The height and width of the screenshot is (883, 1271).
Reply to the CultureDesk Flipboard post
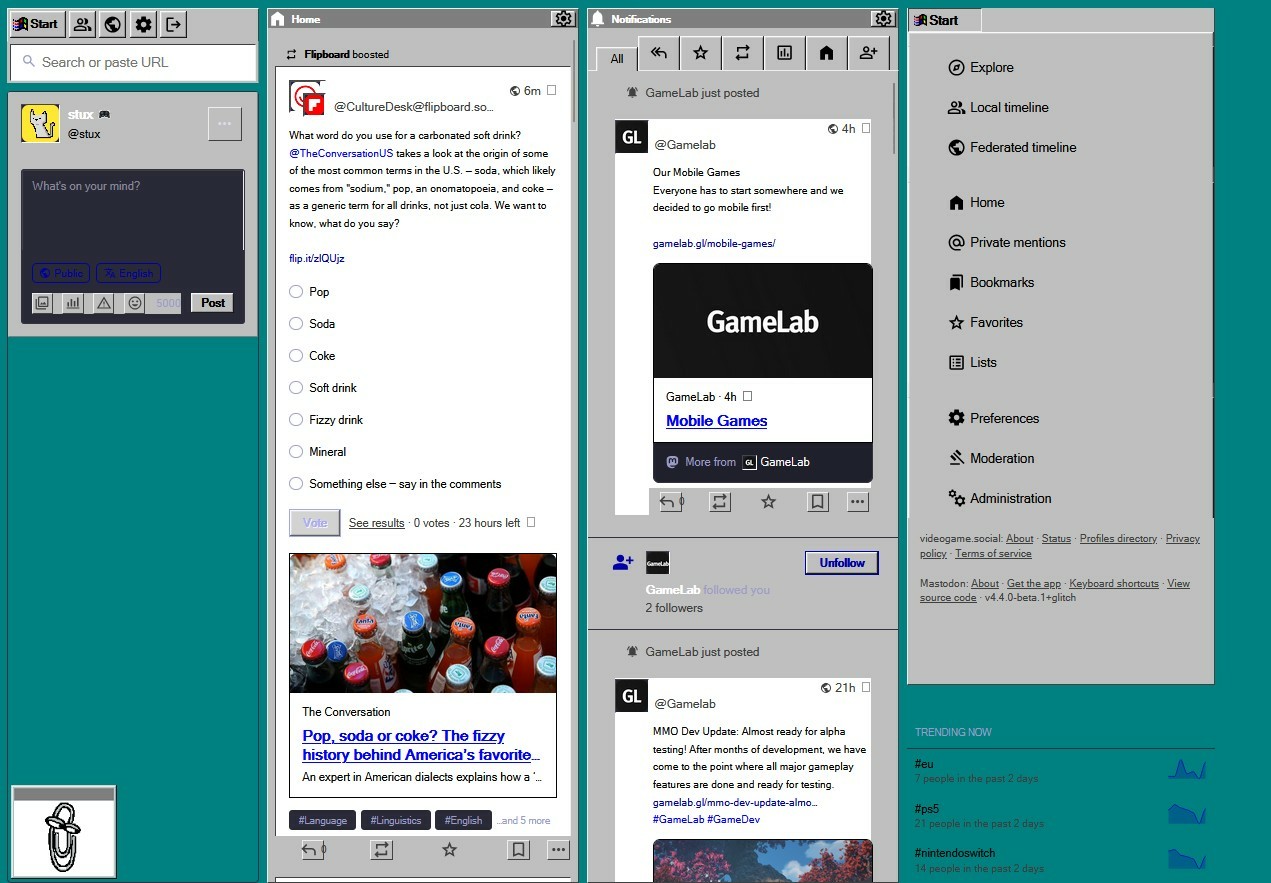pyautogui.click(x=314, y=850)
